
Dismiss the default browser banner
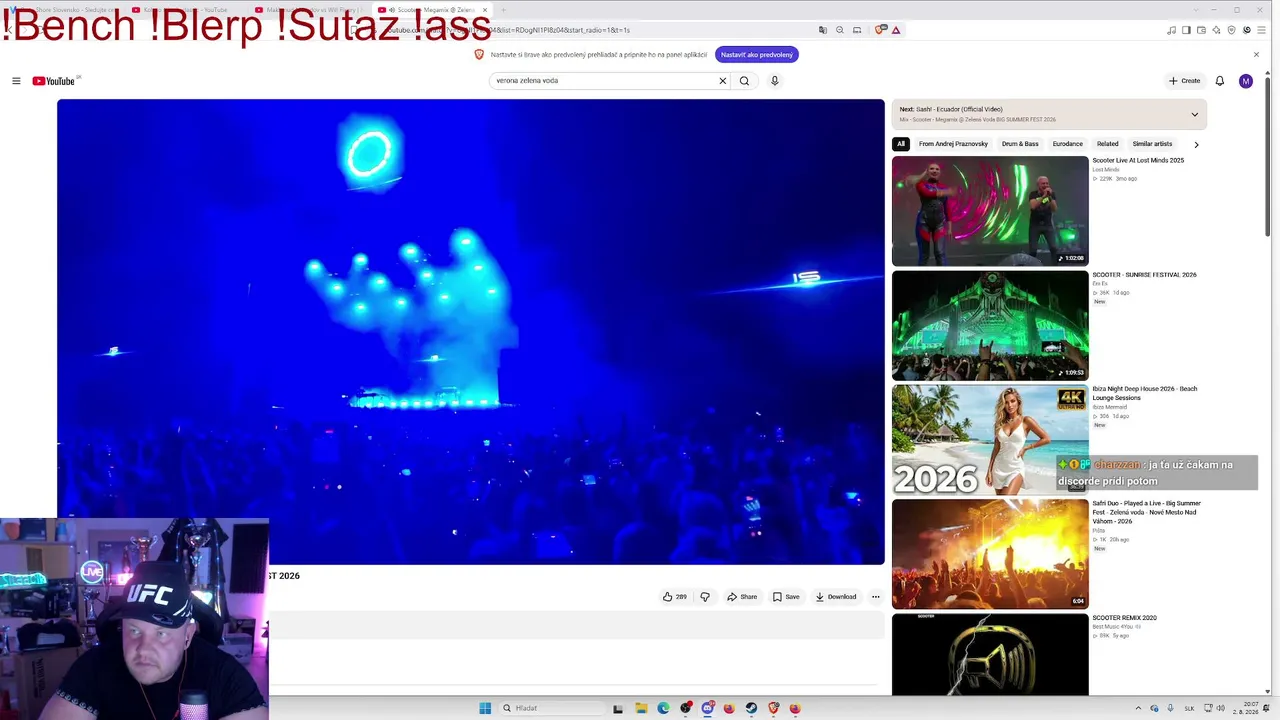tap(1256, 55)
